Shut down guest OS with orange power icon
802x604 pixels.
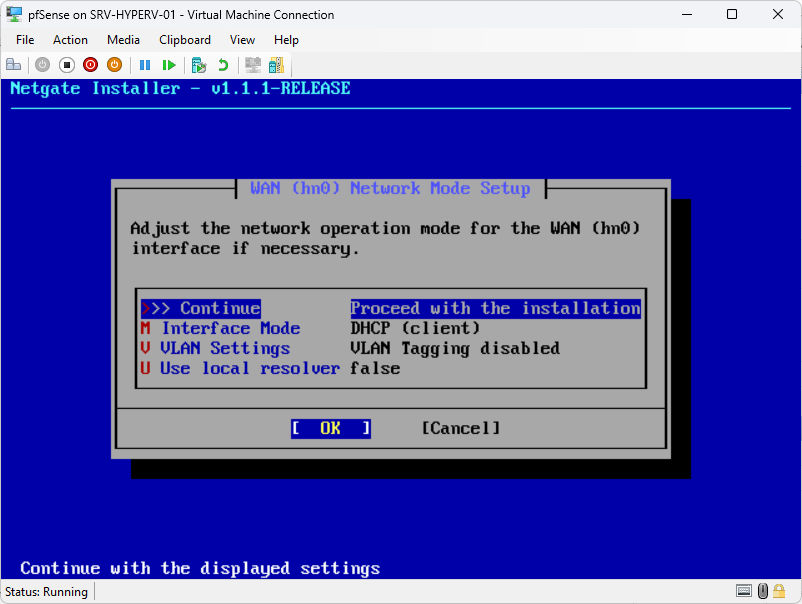click(115, 64)
